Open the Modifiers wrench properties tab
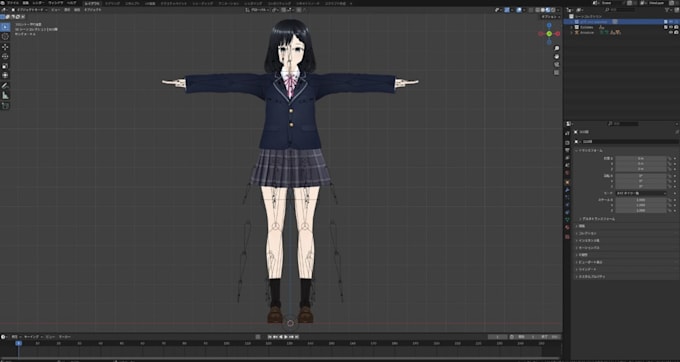The height and width of the screenshot is (362, 680). tap(567, 190)
